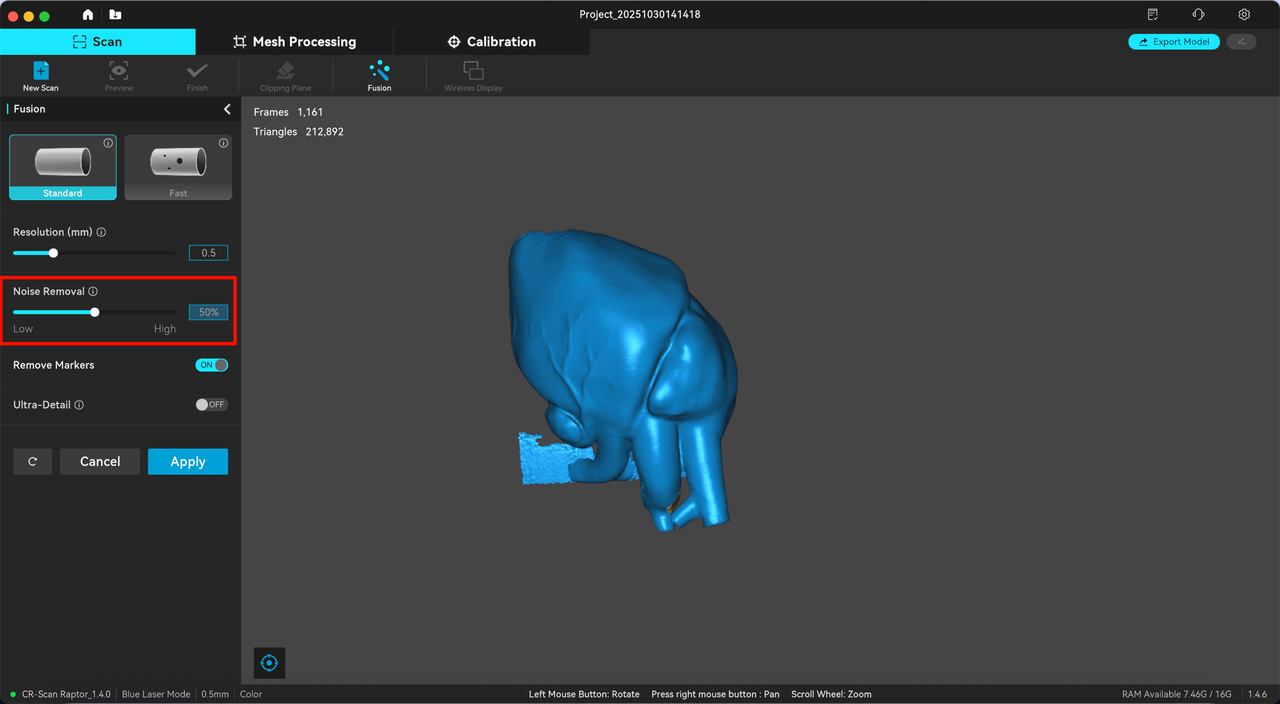Click the Noise Removal slider handle
This screenshot has width=1280, height=704.
(x=95, y=312)
